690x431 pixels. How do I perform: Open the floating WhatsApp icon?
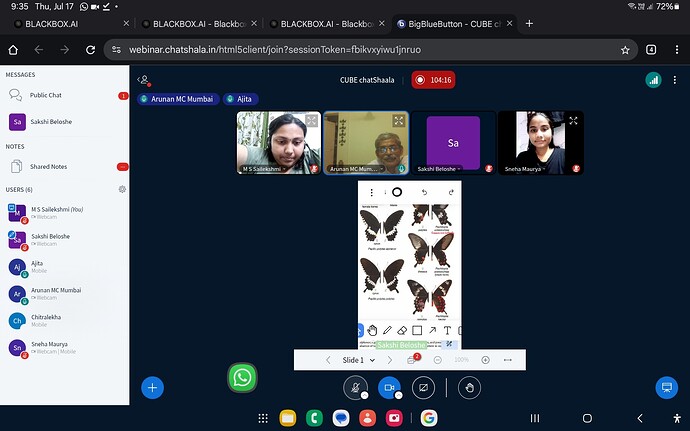(242, 377)
